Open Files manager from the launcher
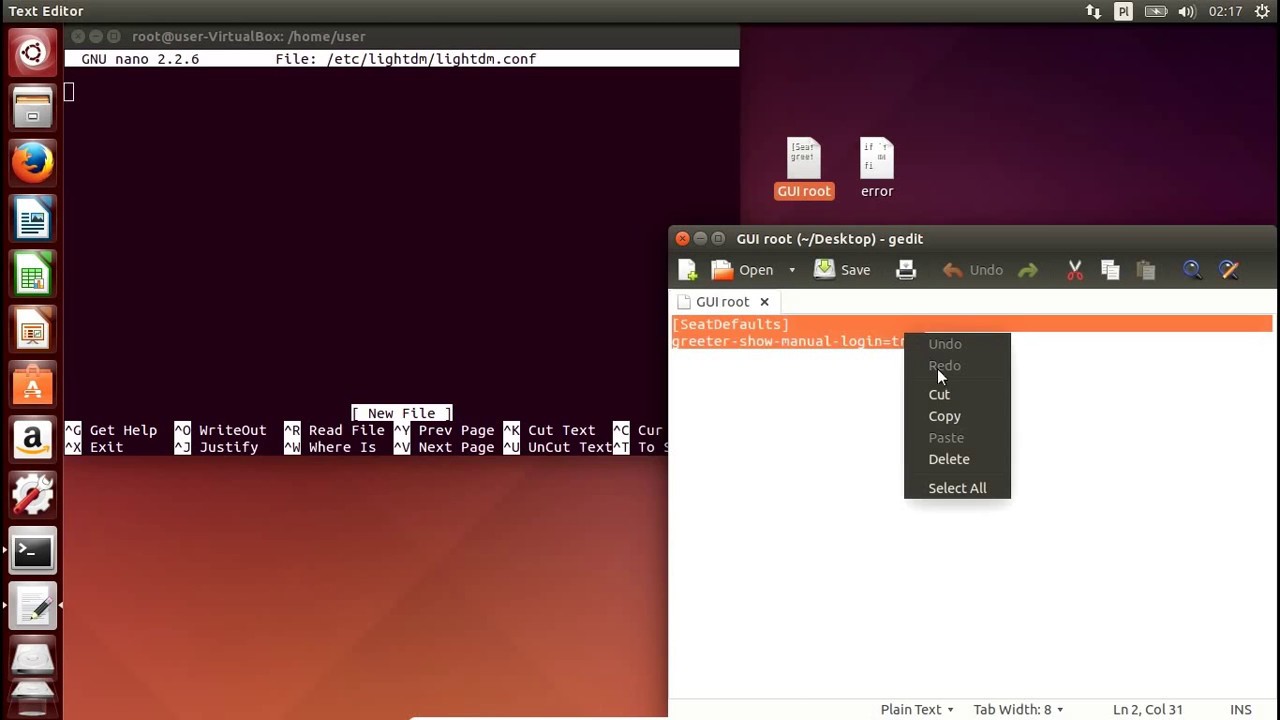The height and width of the screenshot is (720, 1280). point(32,108)
